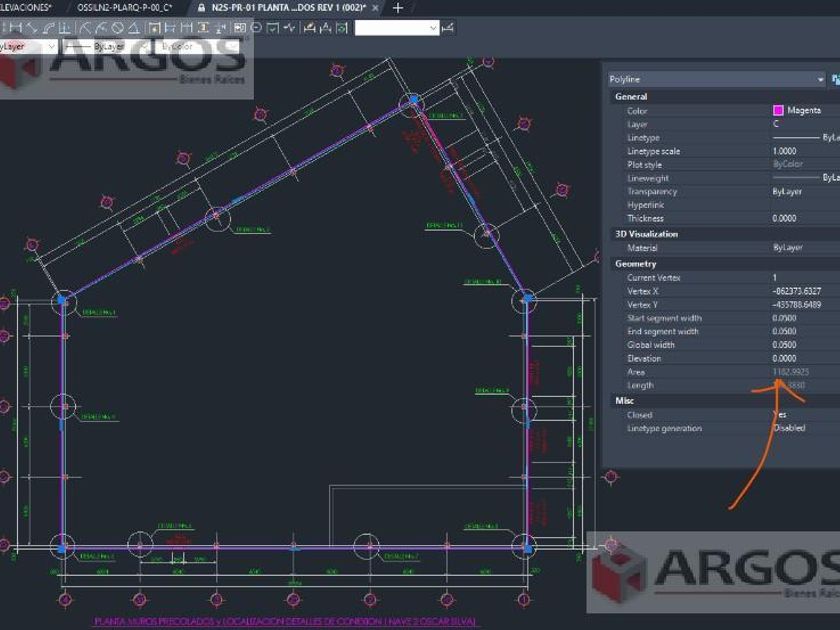Add a new drawing tab with plus

click(x=397, y=7)
